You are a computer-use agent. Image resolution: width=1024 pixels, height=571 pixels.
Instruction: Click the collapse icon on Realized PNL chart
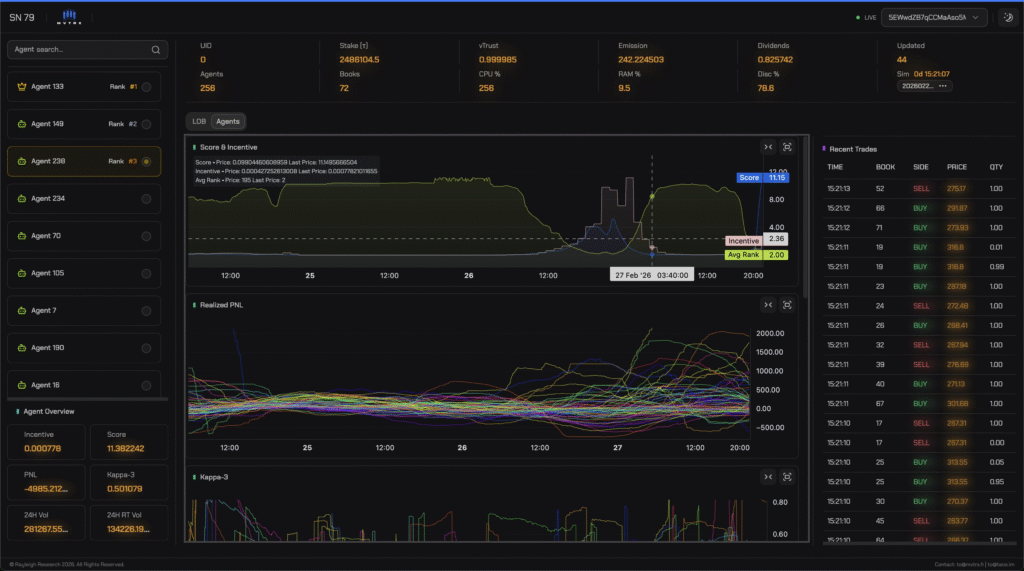tap(768, 304)
